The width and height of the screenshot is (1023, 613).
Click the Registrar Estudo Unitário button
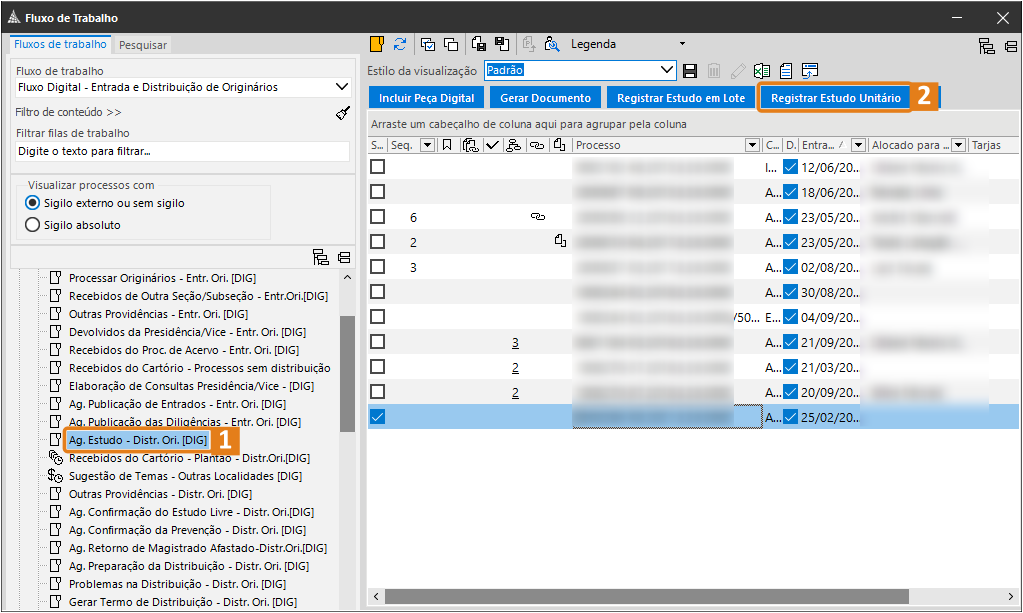coord(836,98)
